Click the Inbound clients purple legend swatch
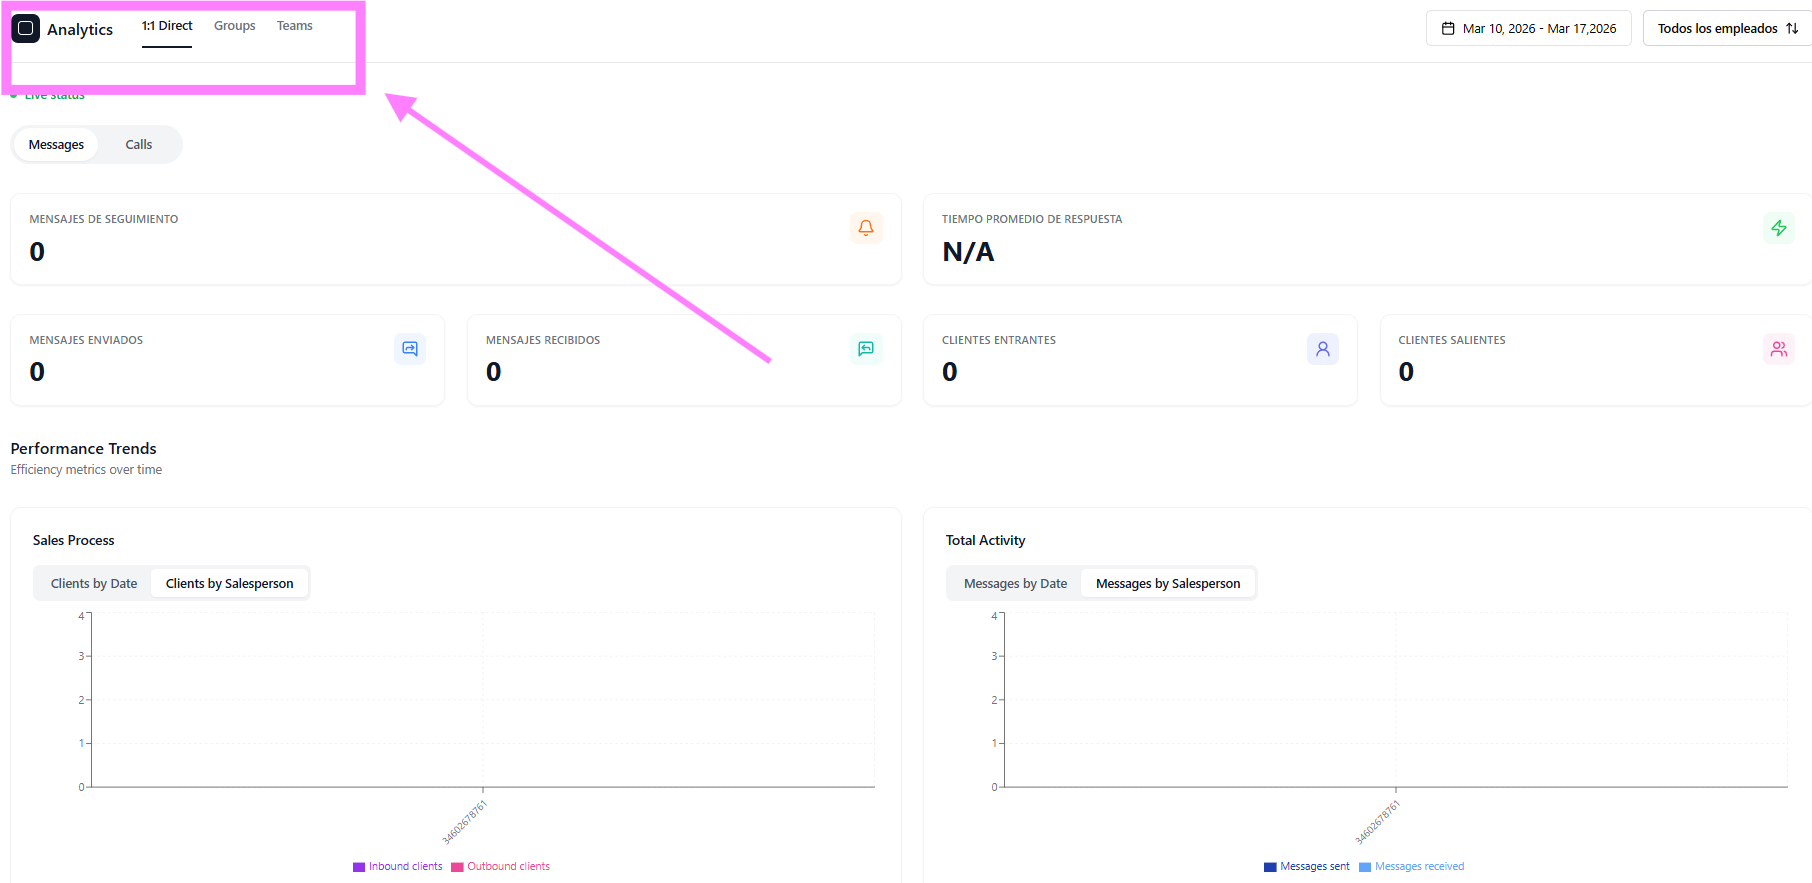Image resolution: width=1812 pixels, height=883 pixels. pyautogui.click(x=359, y=867)
